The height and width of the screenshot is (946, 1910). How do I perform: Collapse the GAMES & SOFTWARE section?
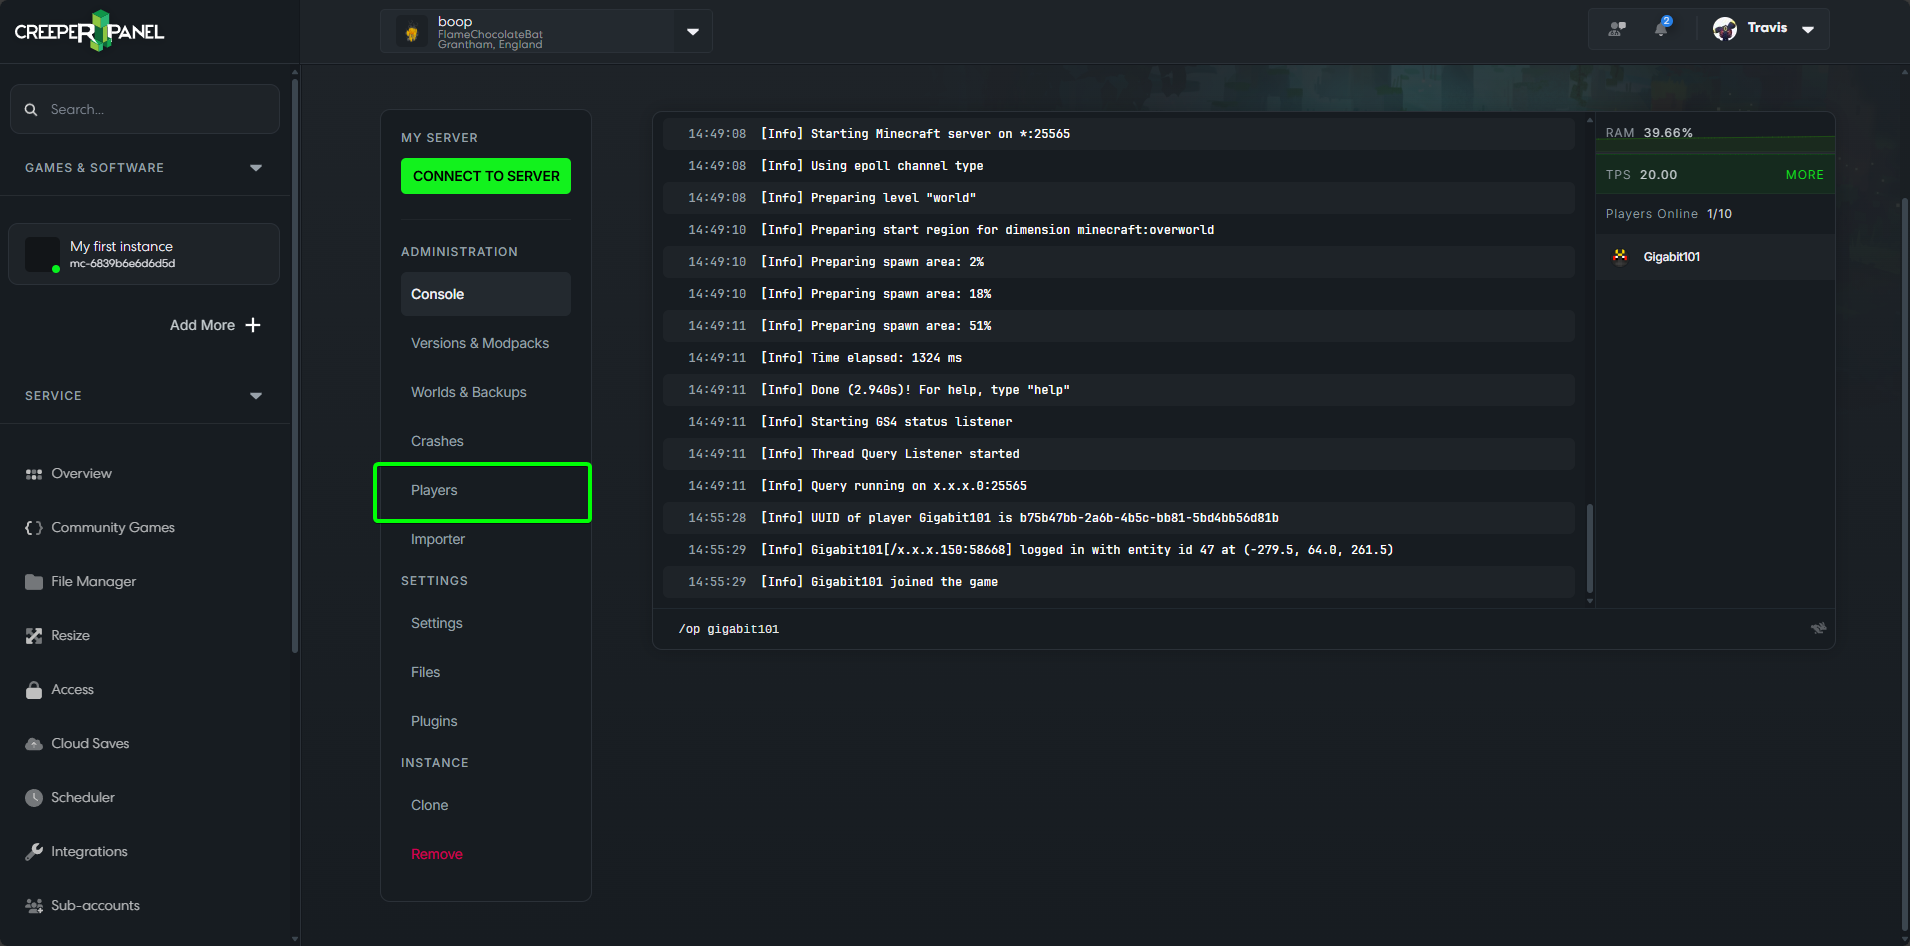256,167
